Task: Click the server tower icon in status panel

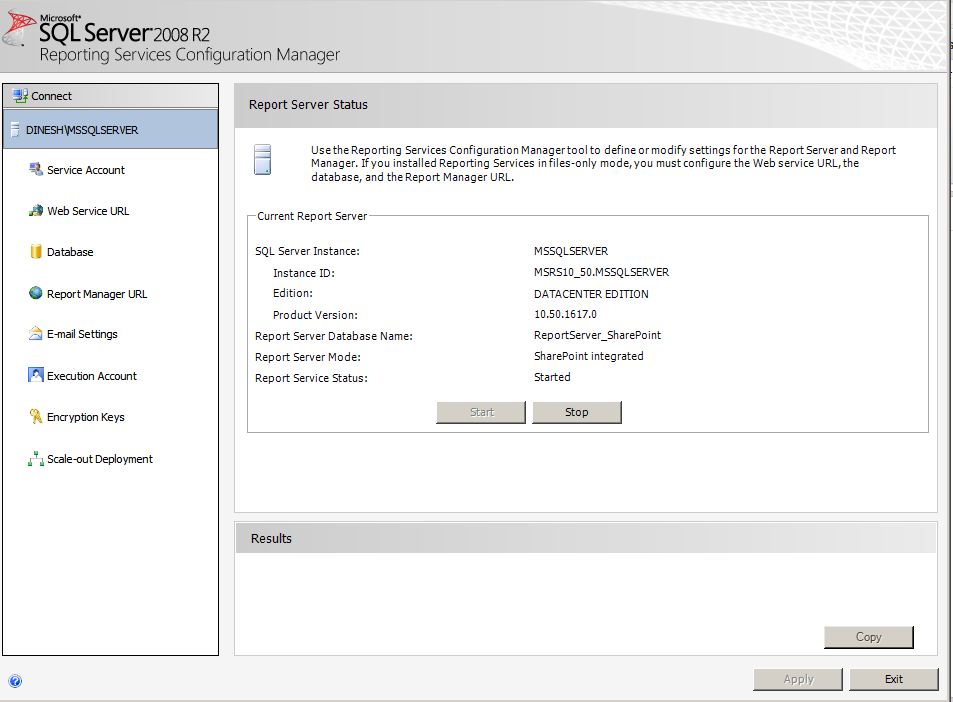Action: [263, 159]
